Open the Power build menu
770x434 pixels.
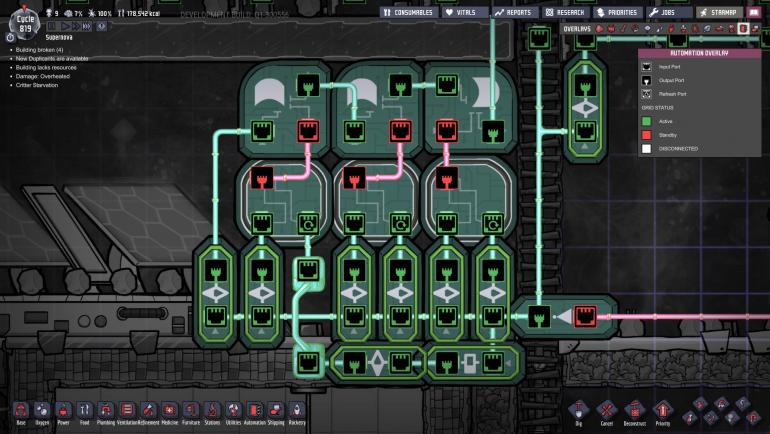[x=63, y=411]
